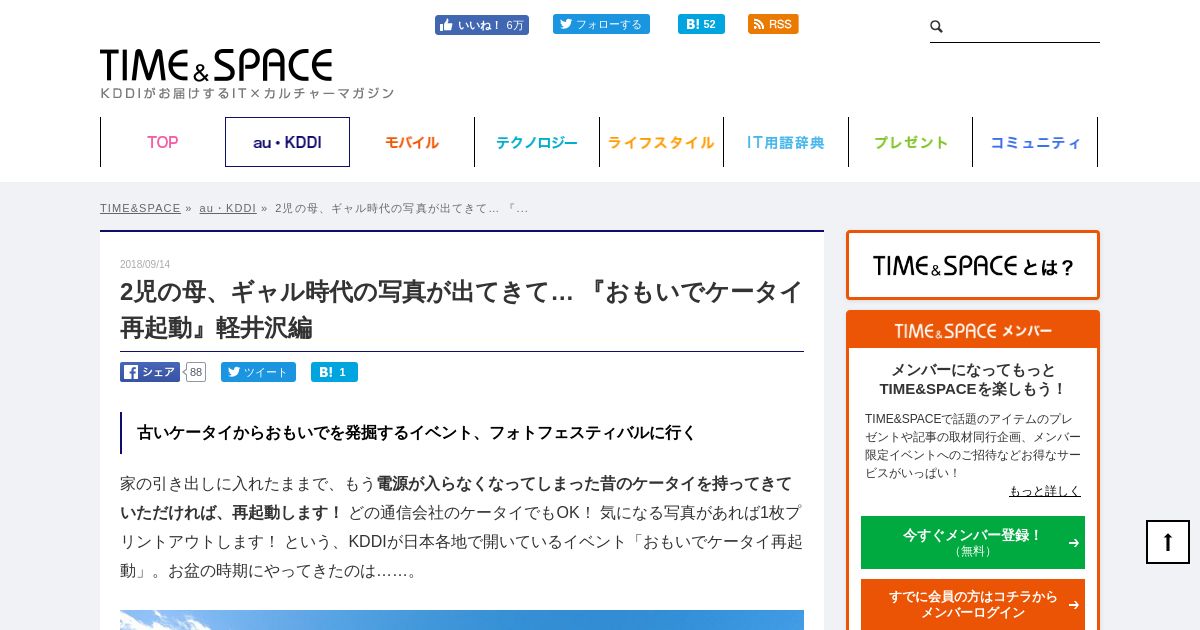
Task: Click the もっと詳しく link
Action: 1045,491
